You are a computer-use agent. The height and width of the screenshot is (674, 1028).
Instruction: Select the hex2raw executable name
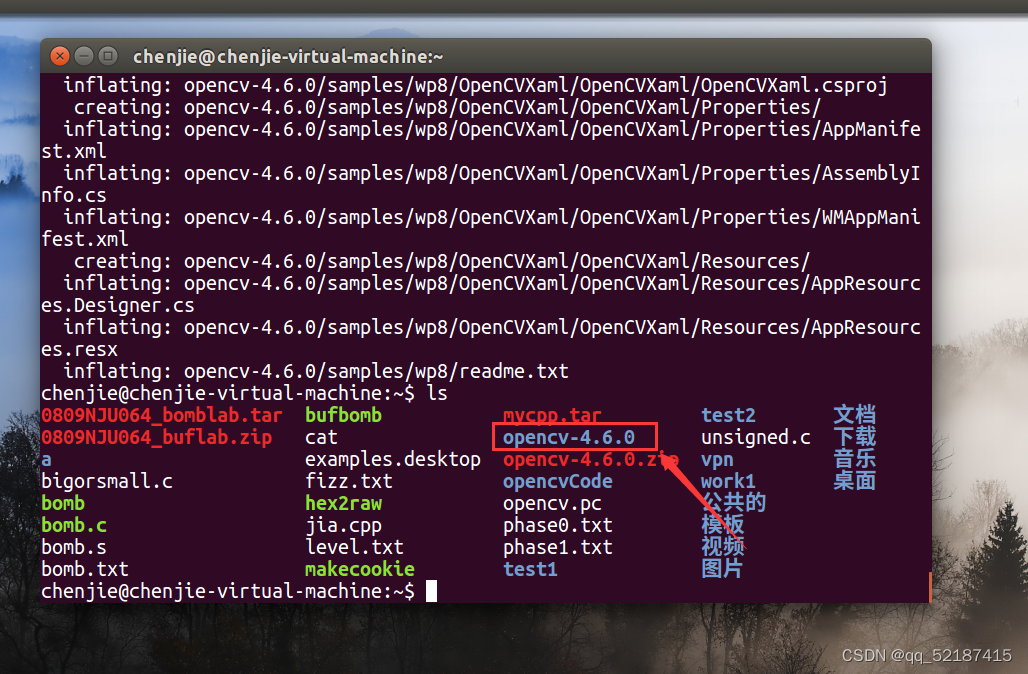tap(343, 503)
